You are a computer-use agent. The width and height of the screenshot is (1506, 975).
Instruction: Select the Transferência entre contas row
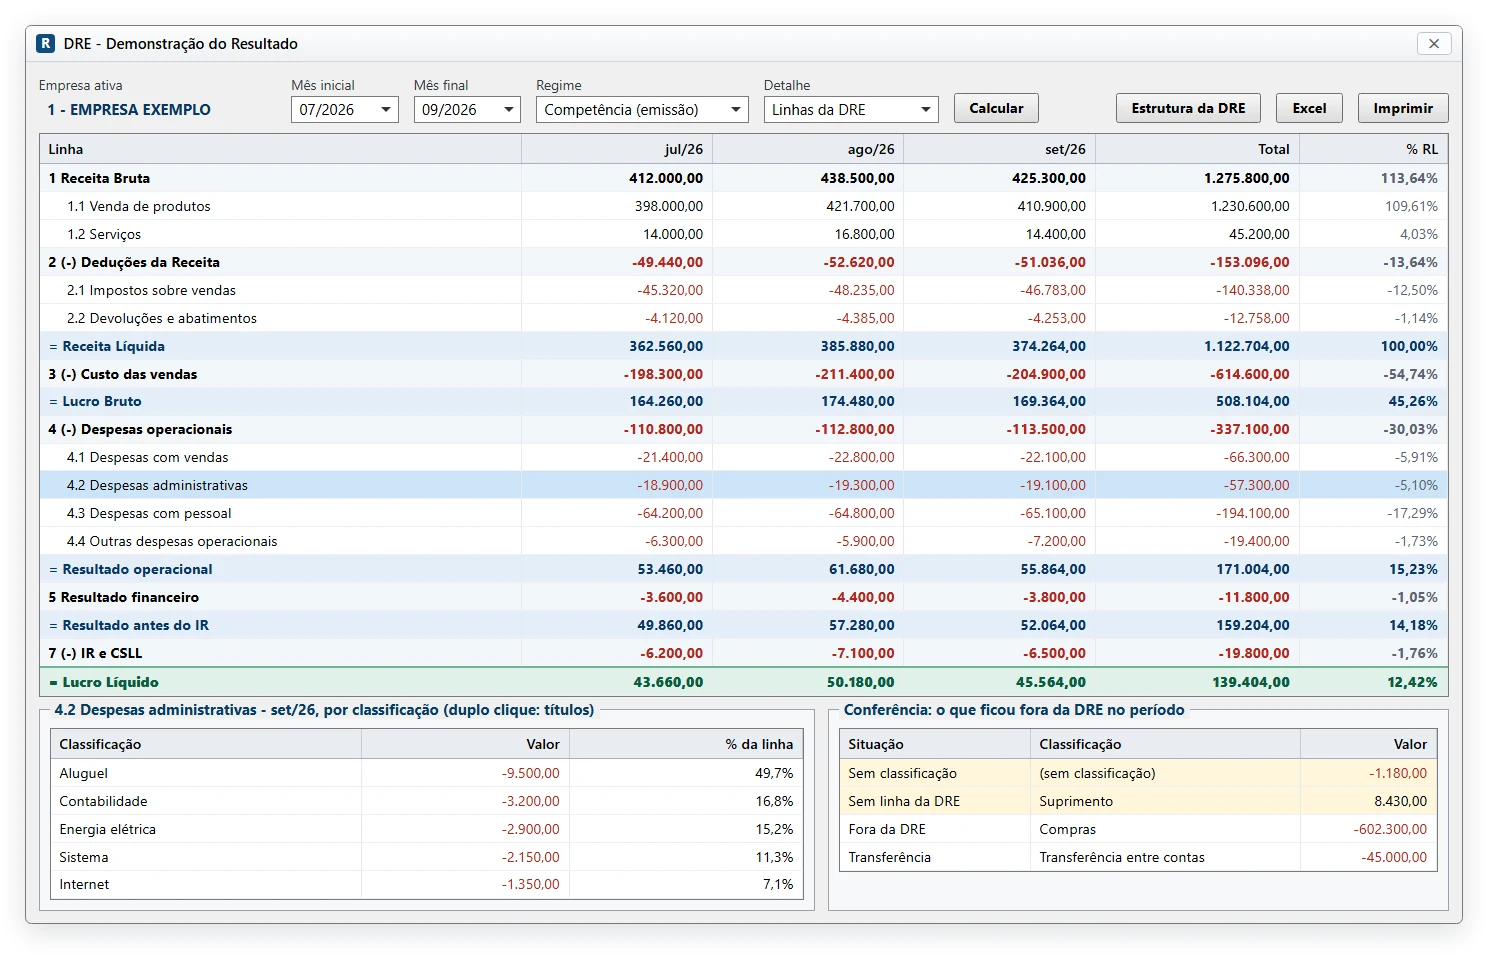1138,857
